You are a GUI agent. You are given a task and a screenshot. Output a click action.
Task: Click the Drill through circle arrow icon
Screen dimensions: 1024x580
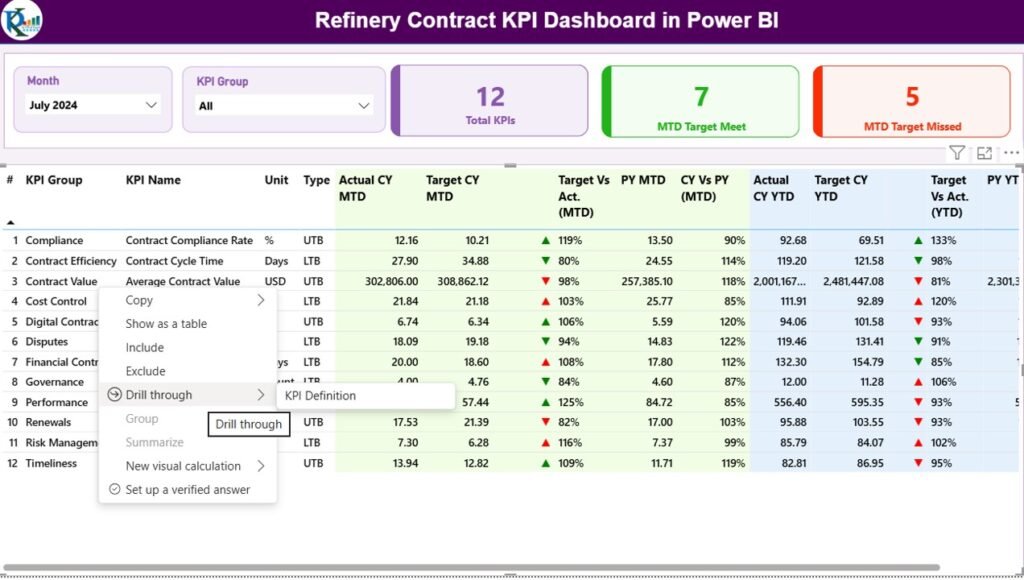click(114, 395)
